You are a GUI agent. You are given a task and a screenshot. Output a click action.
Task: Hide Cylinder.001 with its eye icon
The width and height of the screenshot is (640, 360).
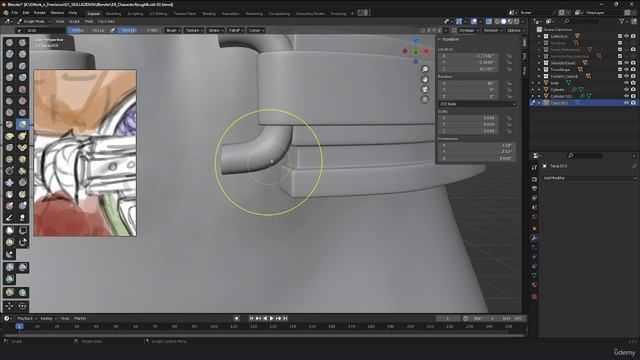626,96
